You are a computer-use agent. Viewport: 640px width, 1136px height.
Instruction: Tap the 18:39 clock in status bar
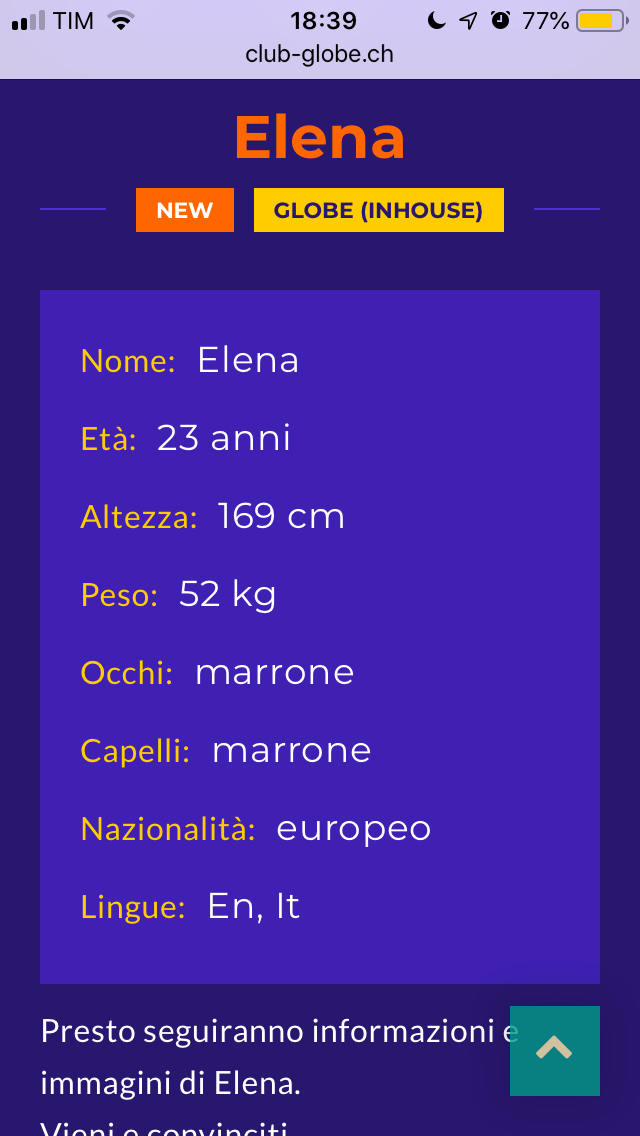click(x=323, y=21)
